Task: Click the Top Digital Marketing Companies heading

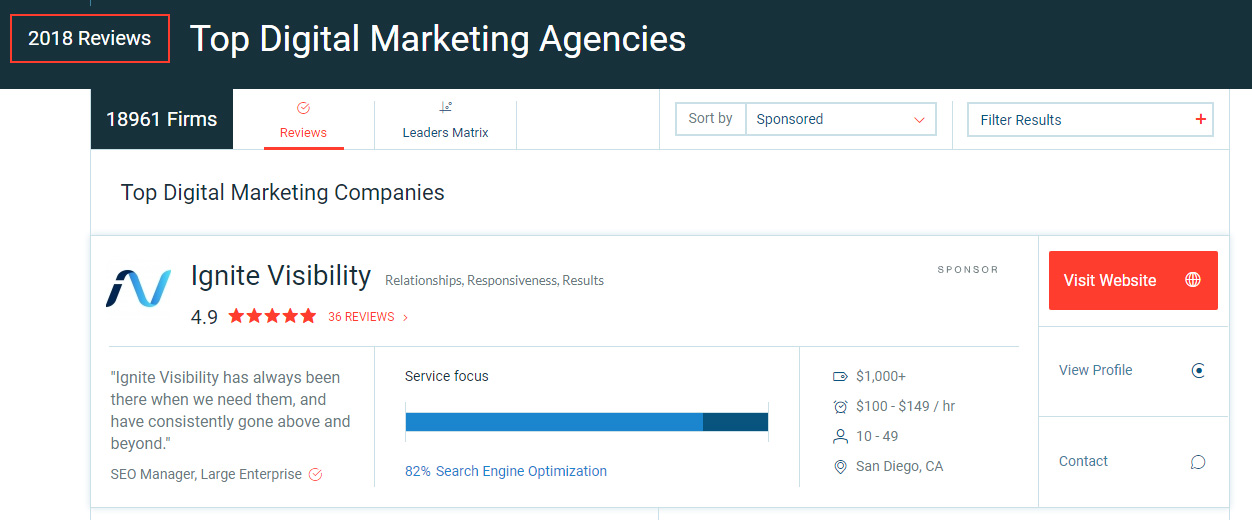Action: pyautogui.click(x=283, y=192)
